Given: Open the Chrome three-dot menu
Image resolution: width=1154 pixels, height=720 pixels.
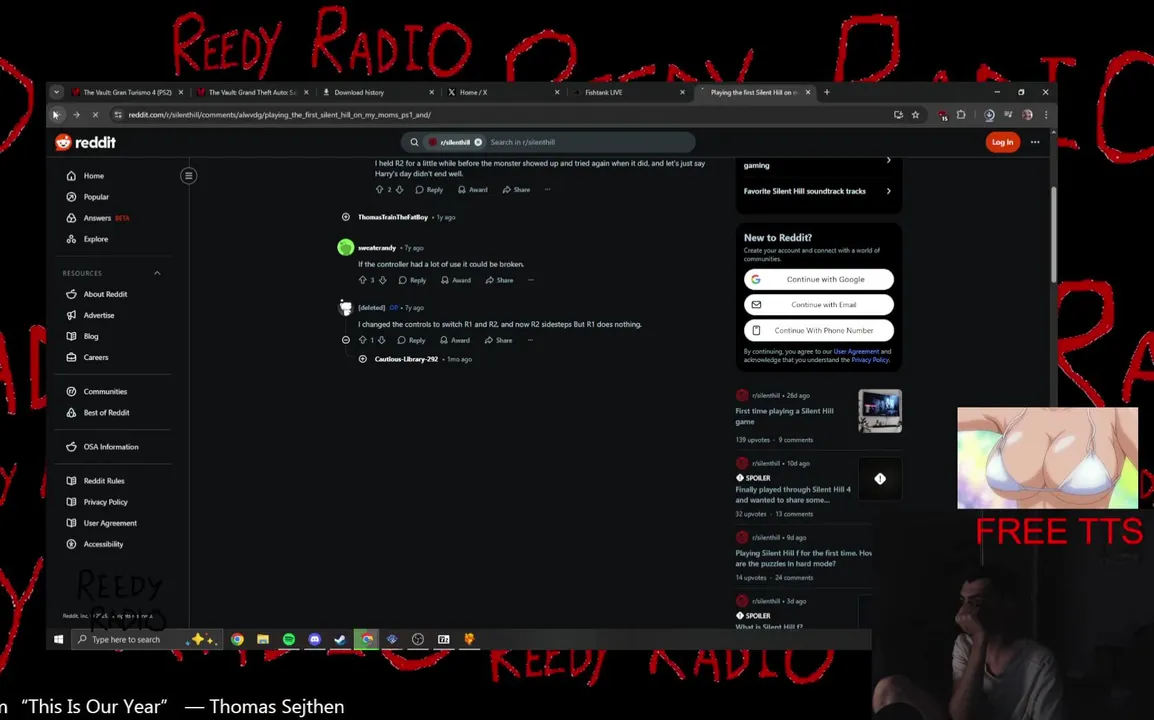Looking at the screenshot, I should tap(1046, 115).
